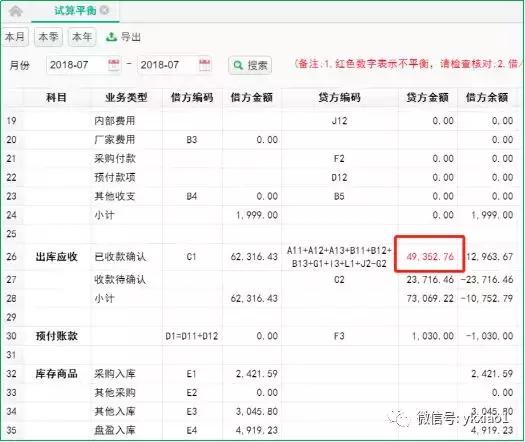Screen dimensions: 525x442
Task: Open end month calendar picker
Action: tap(205, 64)
